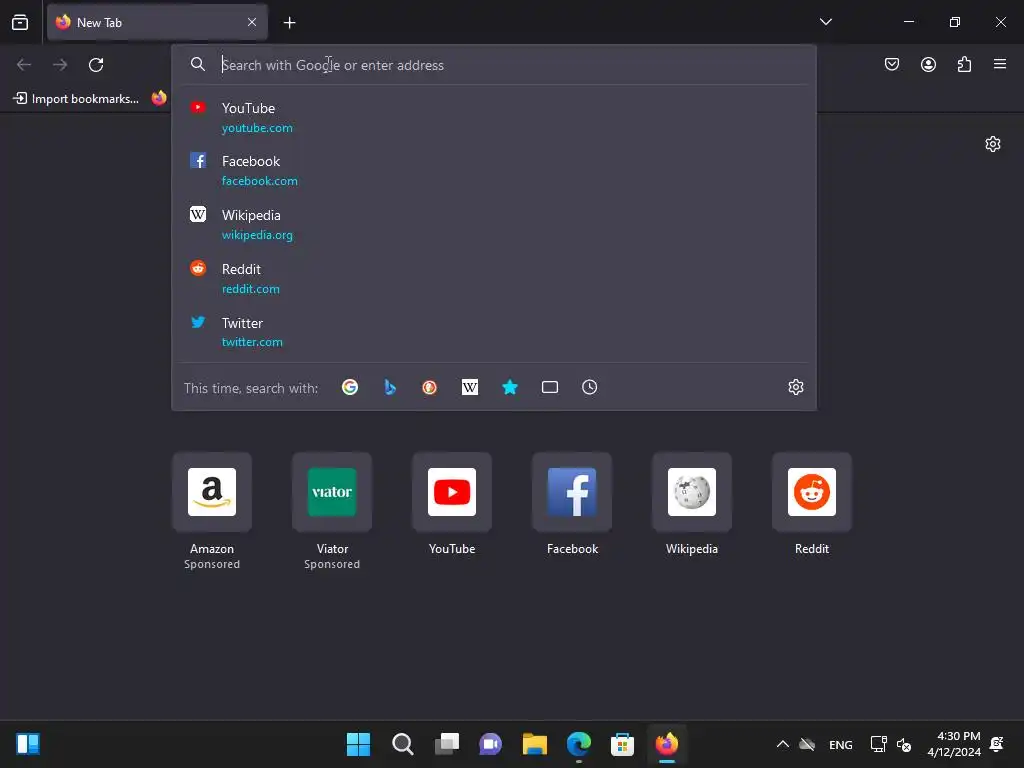This screenshot has height=768, width=1024.
Task: Search this time with Bing
Action: pos(390,387)
